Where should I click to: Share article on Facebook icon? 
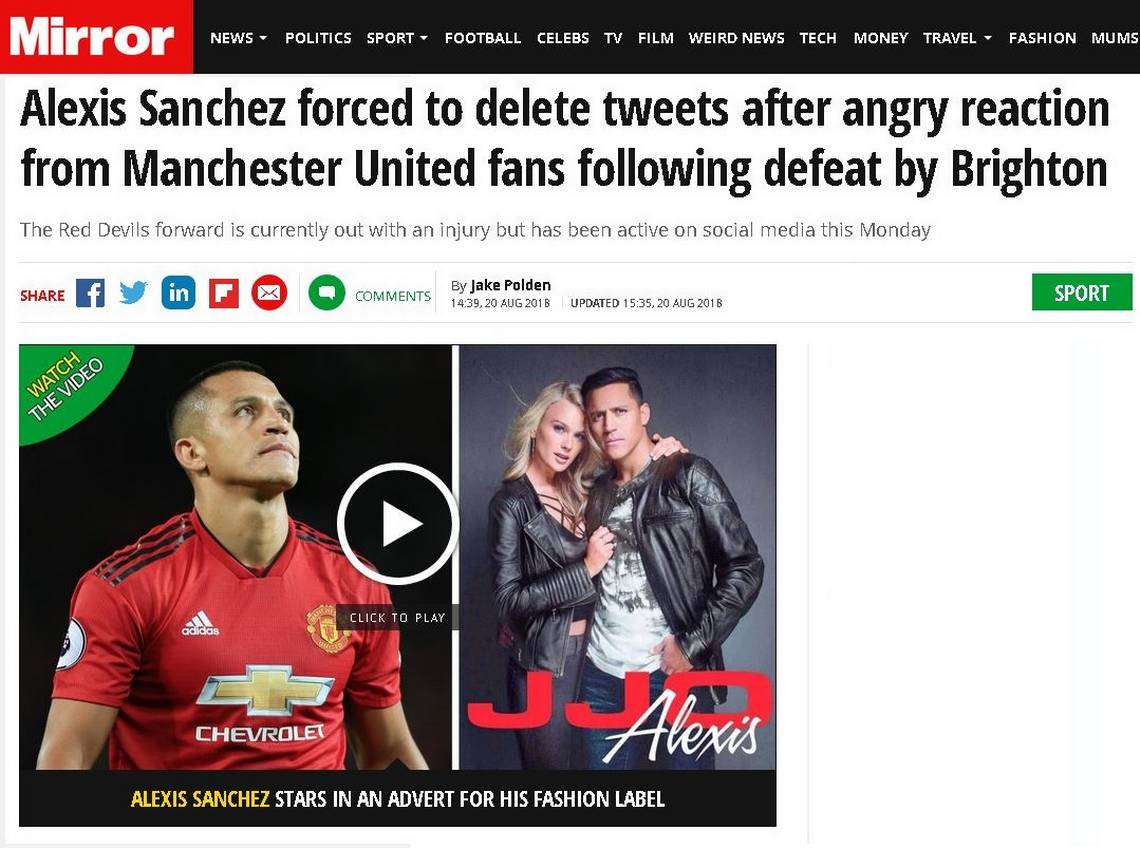91,293
